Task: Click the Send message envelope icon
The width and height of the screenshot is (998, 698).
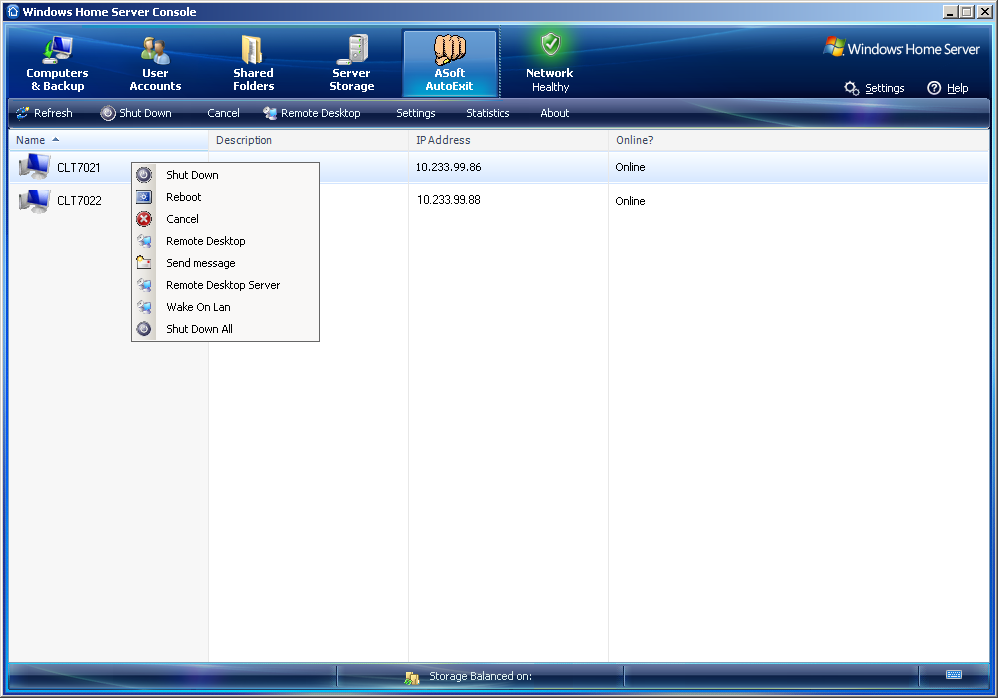Action: 144,263
